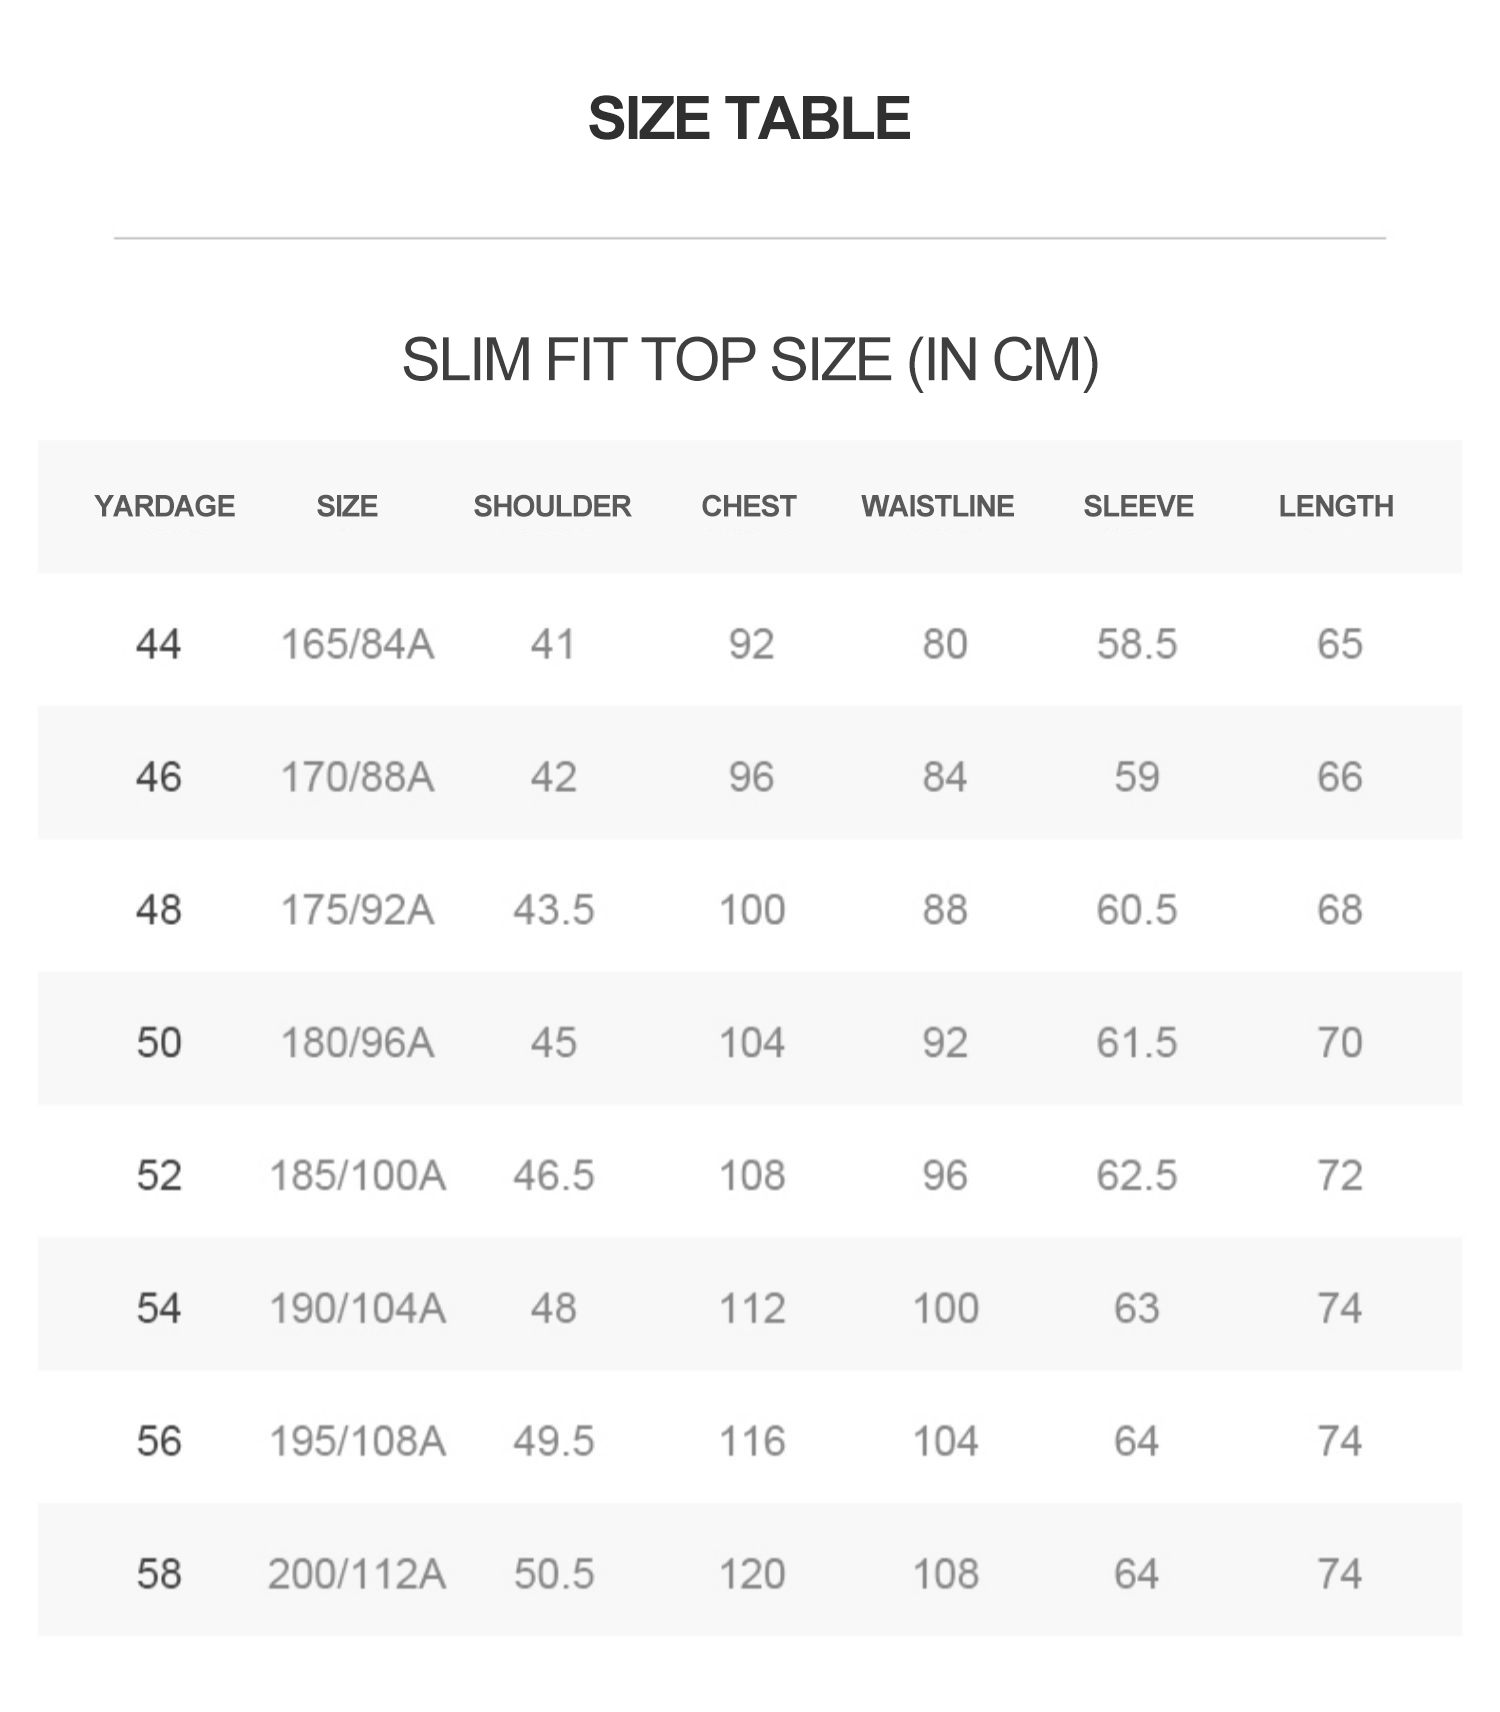This screenshot has height=1712, width=1500.
Task: Click the CHEST column header
Action: pyautogui.click(x=749, y=506)
